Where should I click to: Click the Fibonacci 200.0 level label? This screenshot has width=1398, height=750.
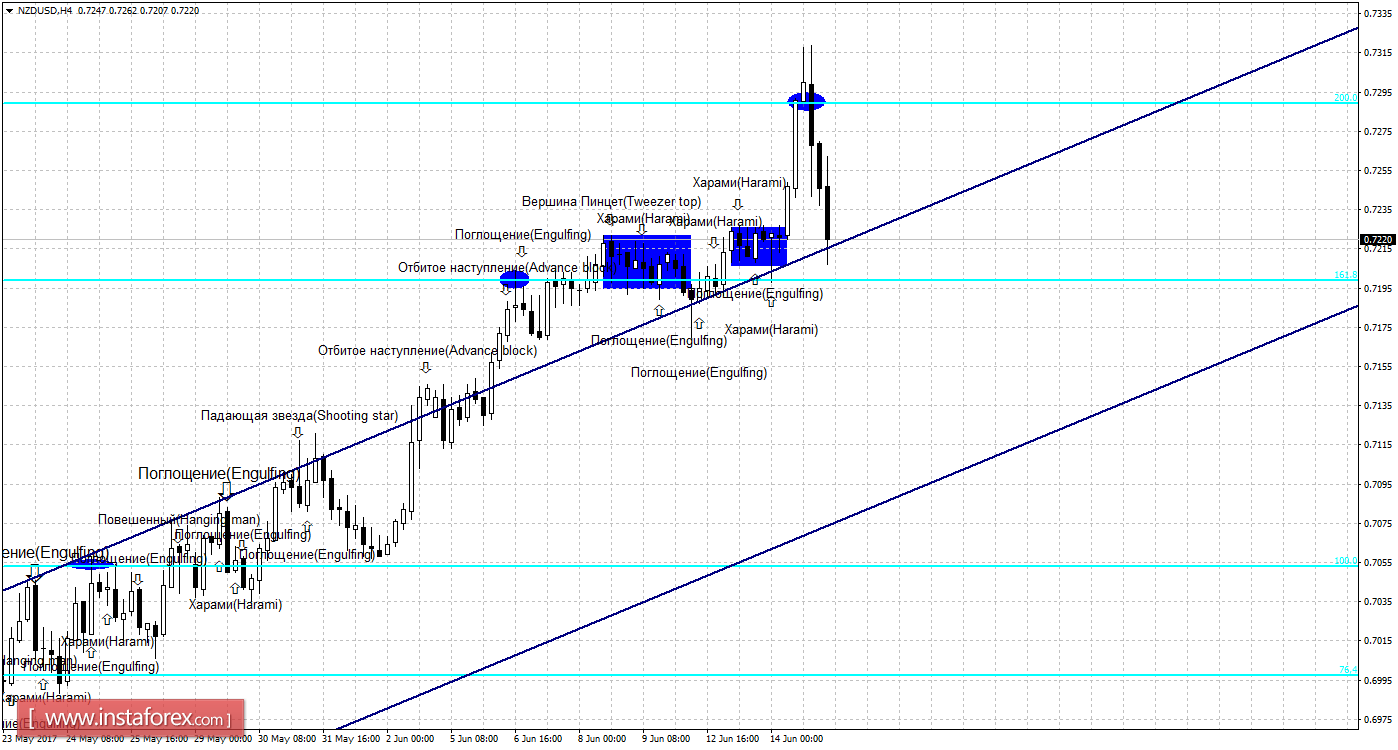click(1345, 97)
